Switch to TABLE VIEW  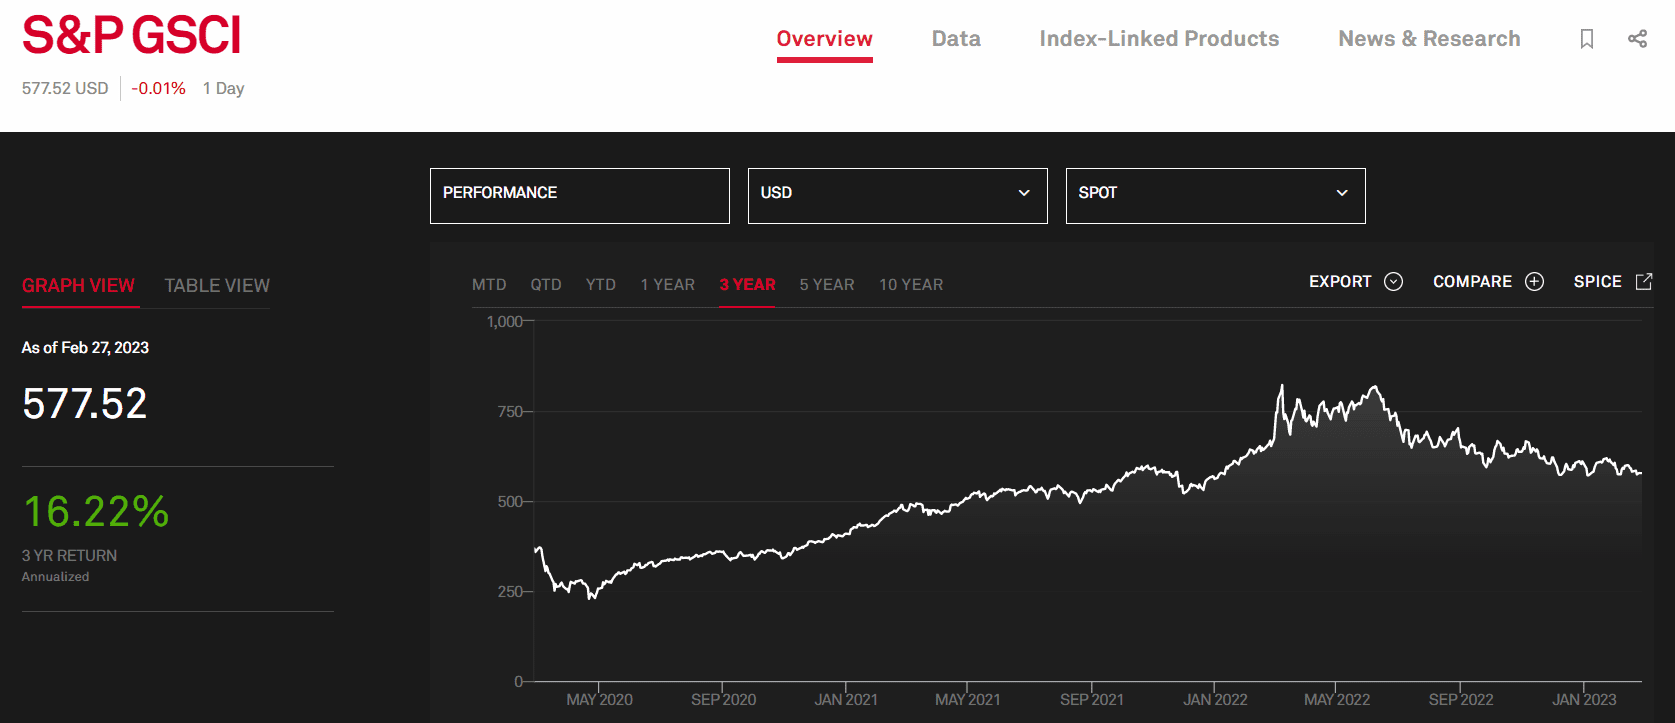tap(217, 286)
